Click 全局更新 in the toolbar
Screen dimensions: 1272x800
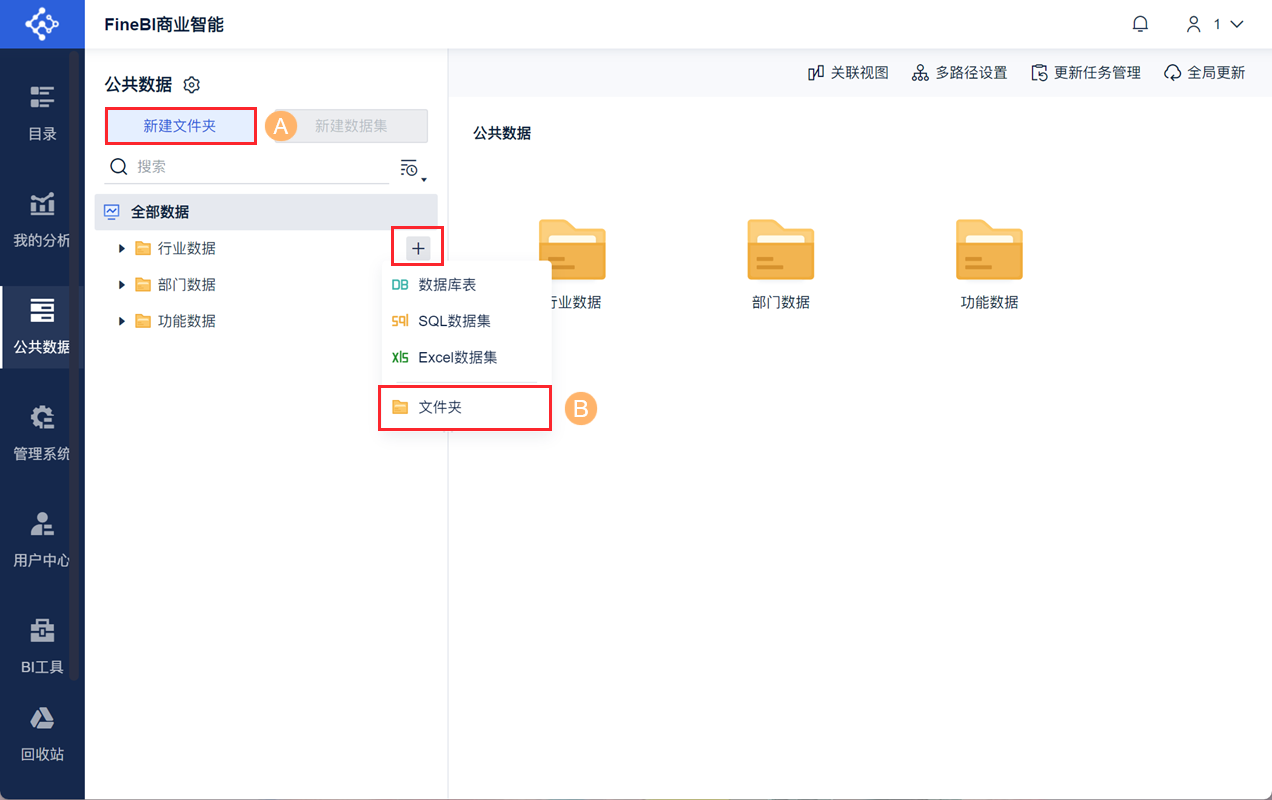click(x=1205, y=73)
